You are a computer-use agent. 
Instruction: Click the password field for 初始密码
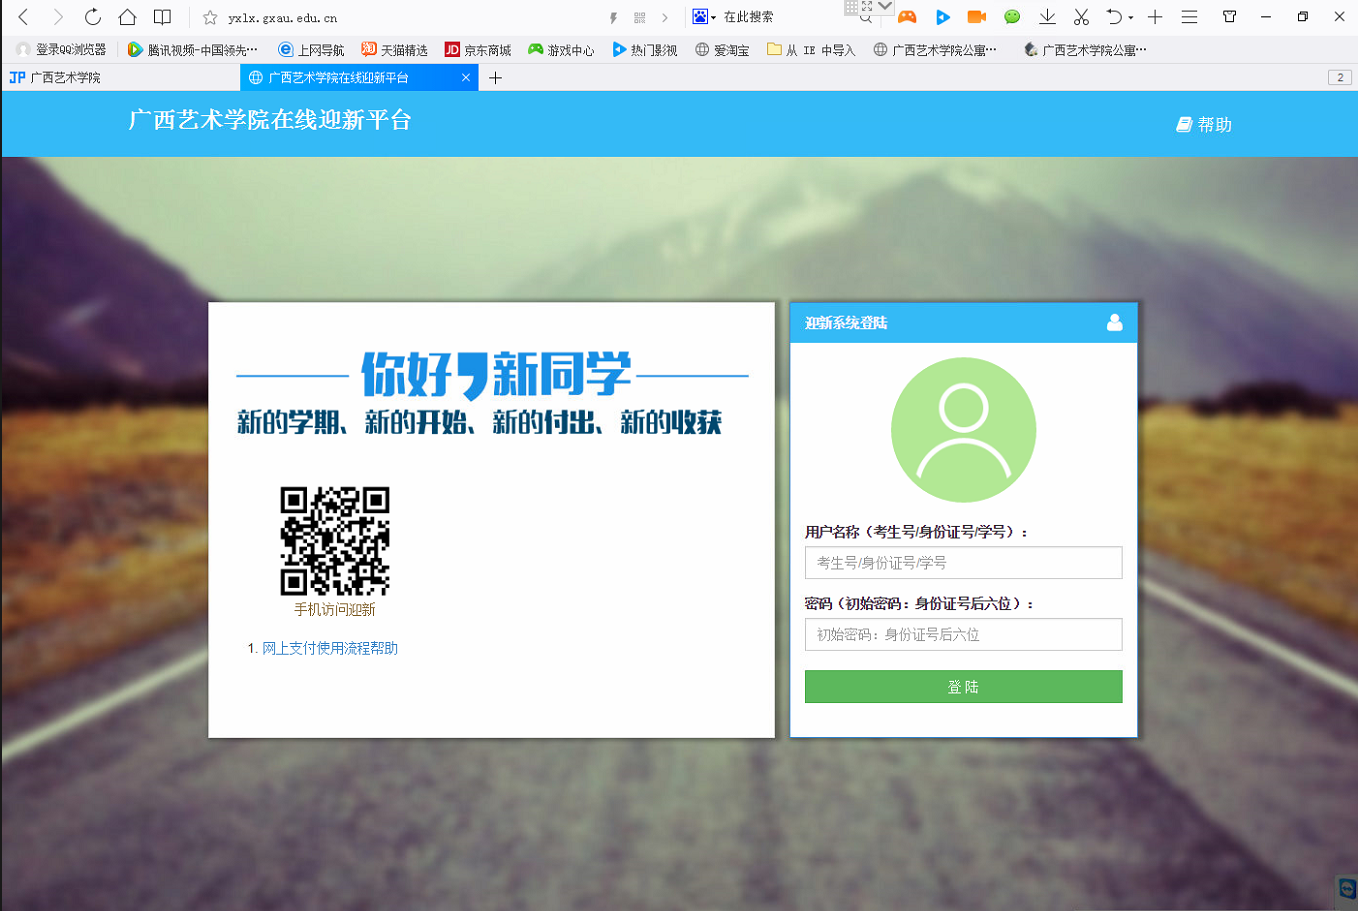click(x=963, y=635)
